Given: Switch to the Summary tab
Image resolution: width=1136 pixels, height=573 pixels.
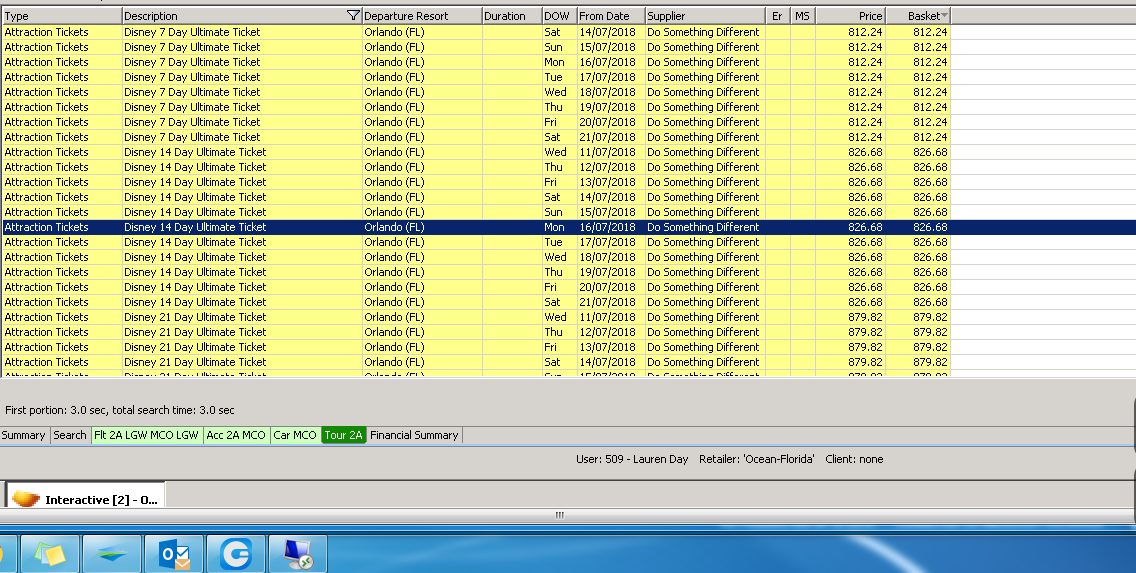Looking at the screenshot, I should coord(23,435).
